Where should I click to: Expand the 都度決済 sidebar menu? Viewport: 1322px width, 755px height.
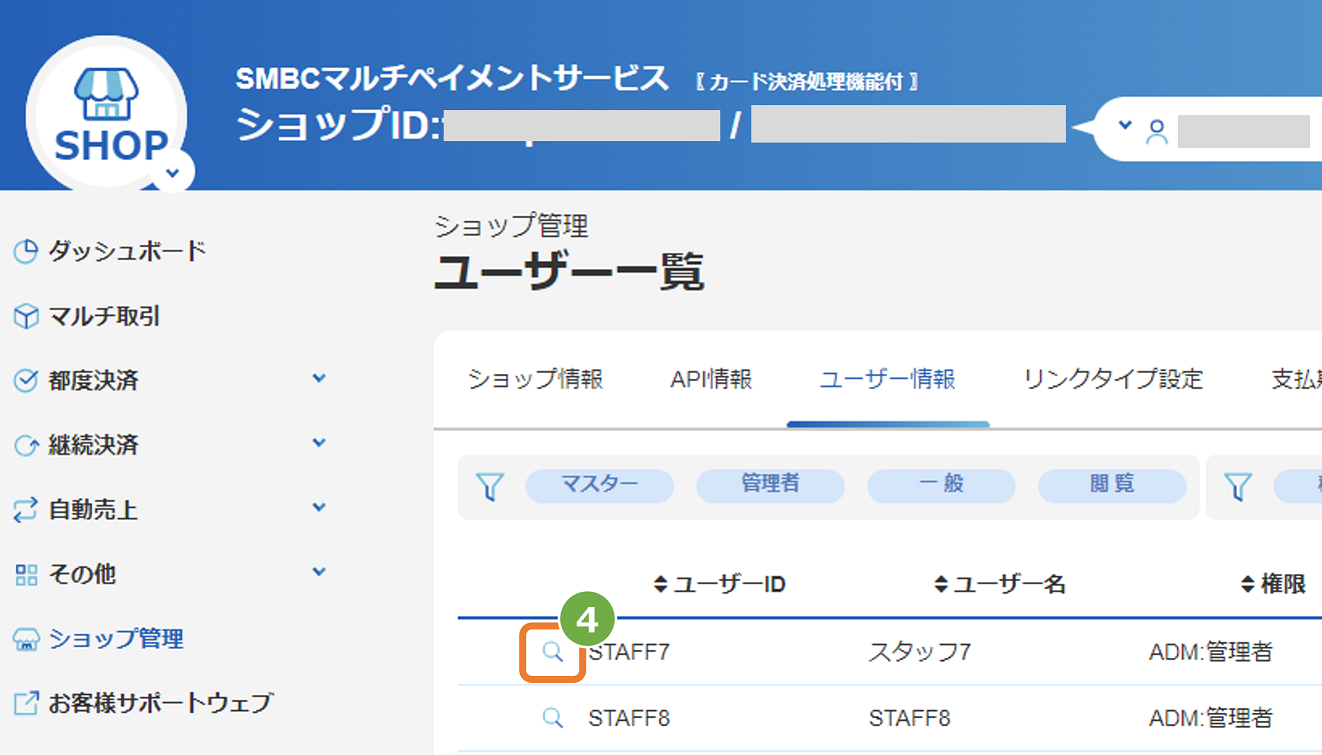(319, 379)
